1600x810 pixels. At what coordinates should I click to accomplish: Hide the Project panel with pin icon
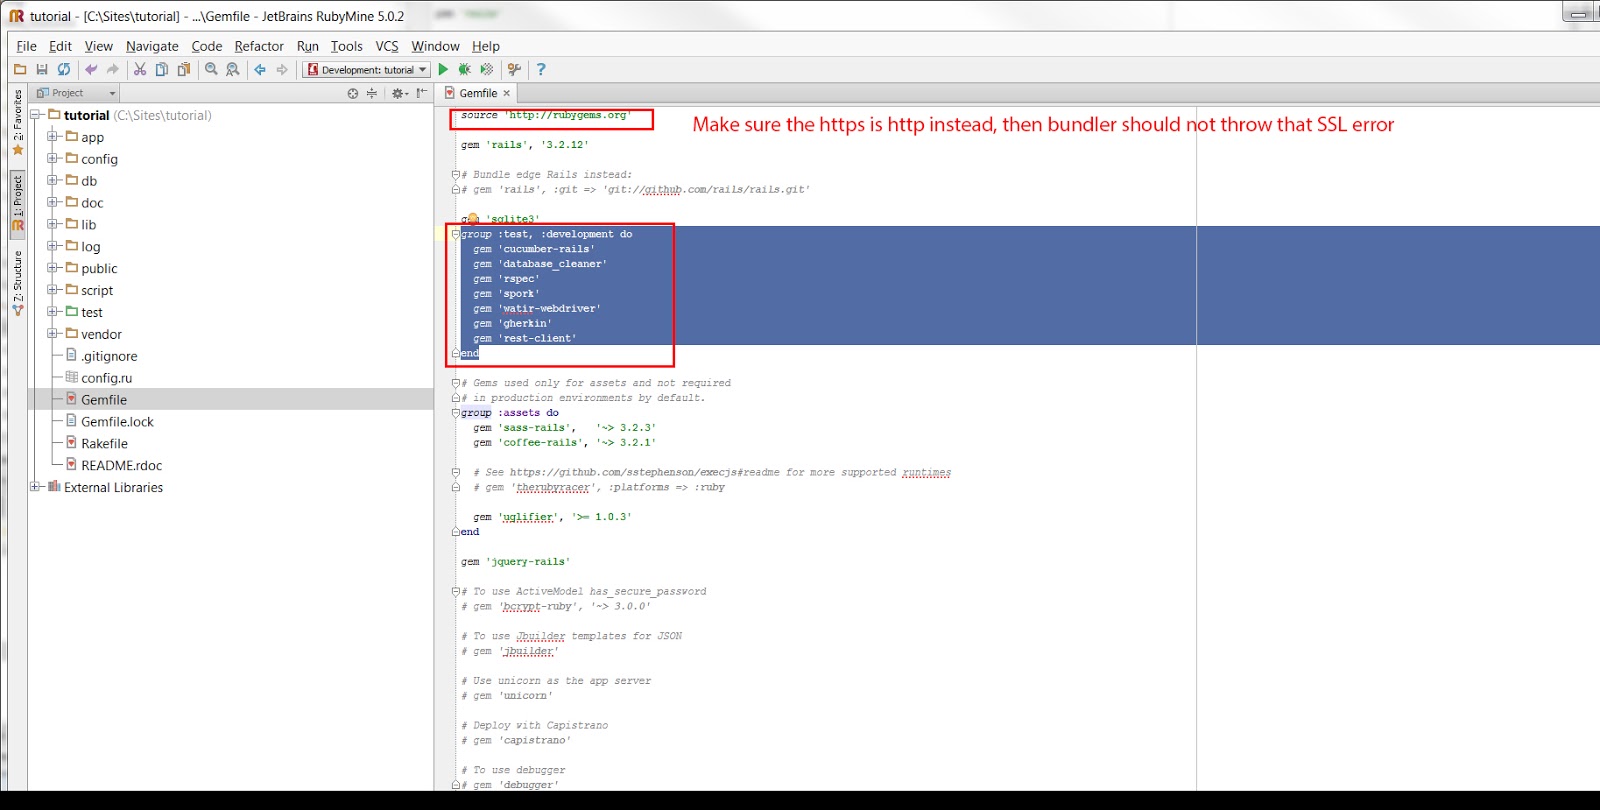pyautogui.click(x=422, y=93)
